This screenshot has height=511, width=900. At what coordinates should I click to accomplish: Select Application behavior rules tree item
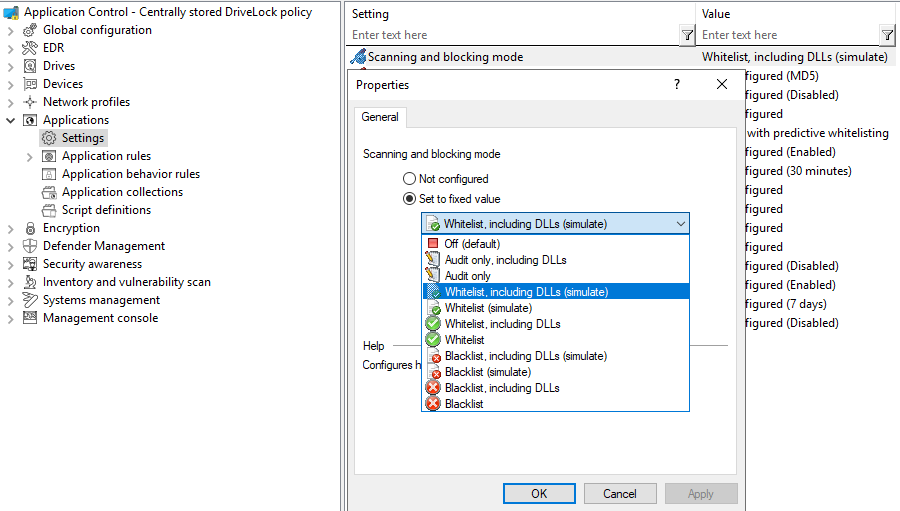131,174
